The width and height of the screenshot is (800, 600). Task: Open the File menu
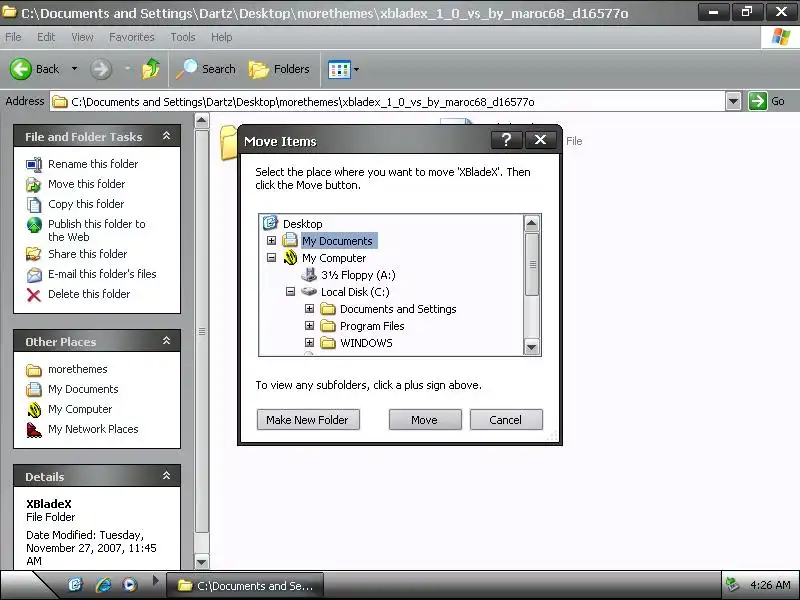(13, 37)
